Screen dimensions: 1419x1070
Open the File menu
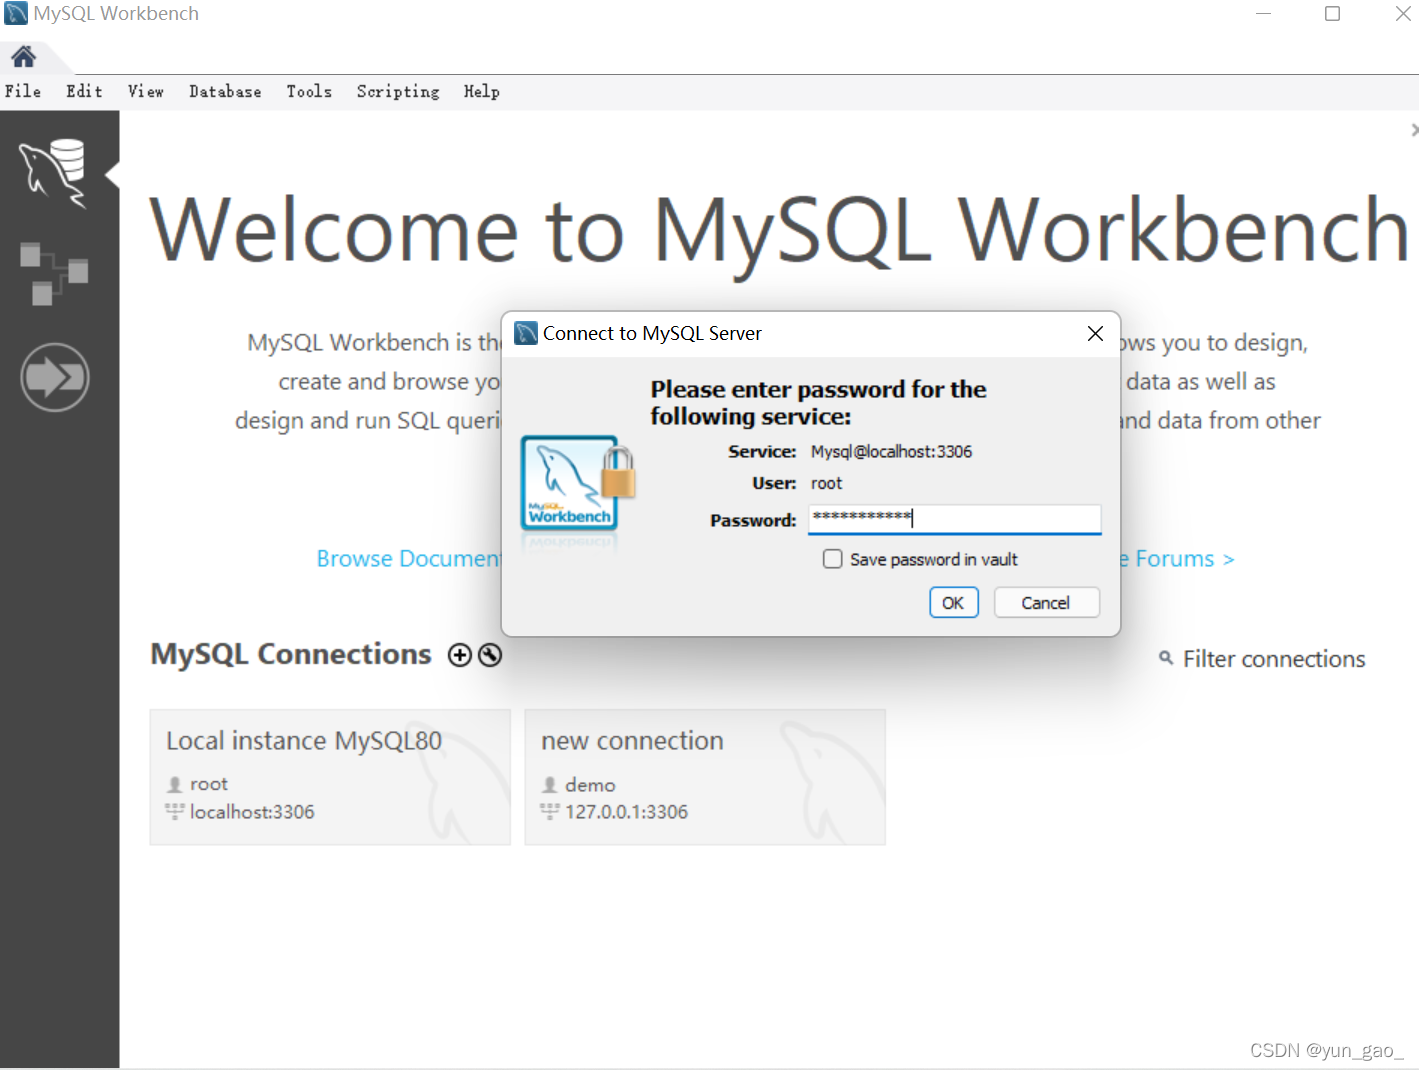[x=23, y=92]
